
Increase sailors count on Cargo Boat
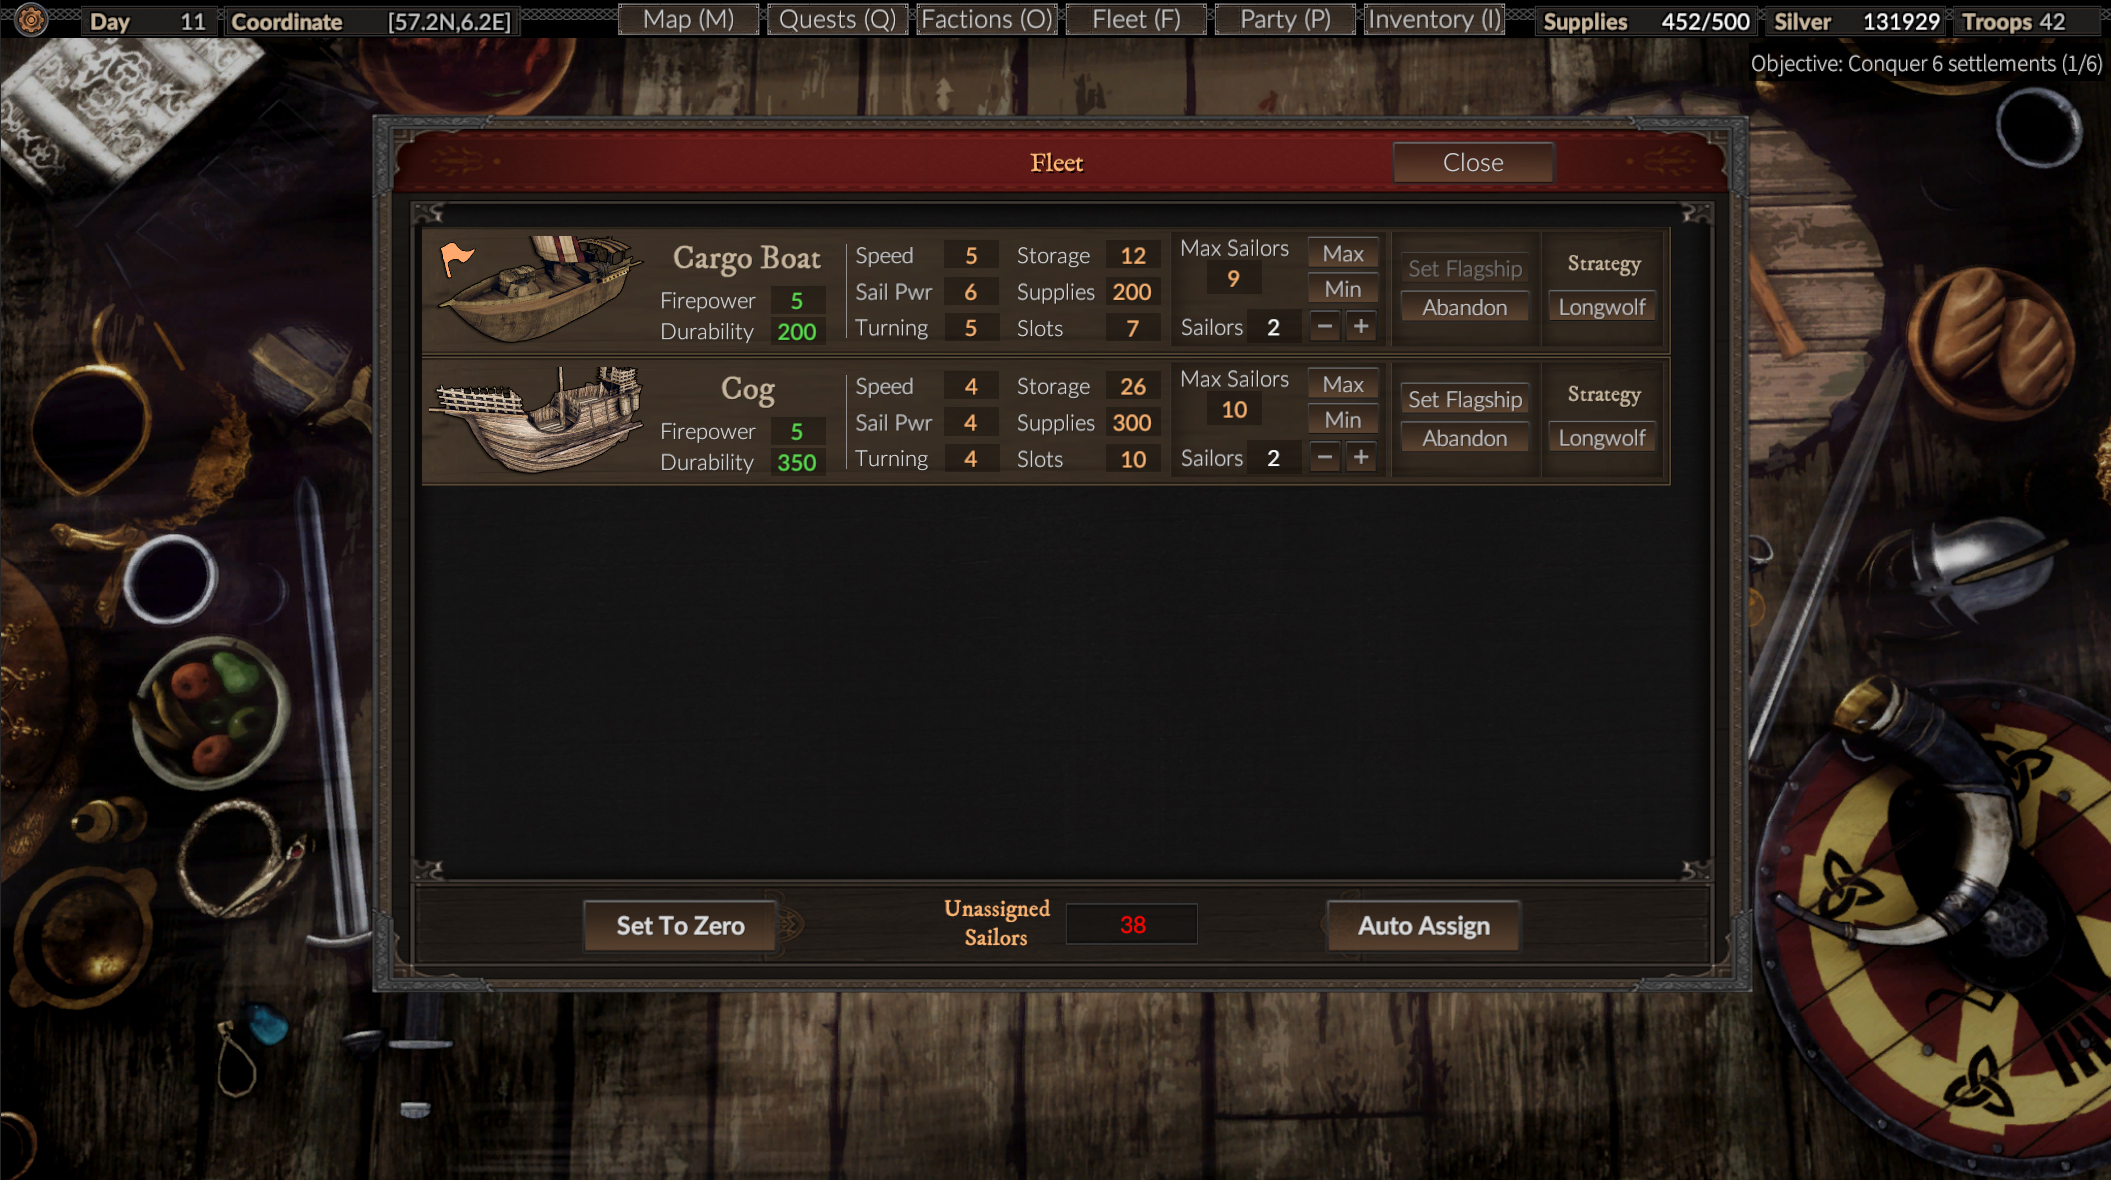click(1361, 326)
